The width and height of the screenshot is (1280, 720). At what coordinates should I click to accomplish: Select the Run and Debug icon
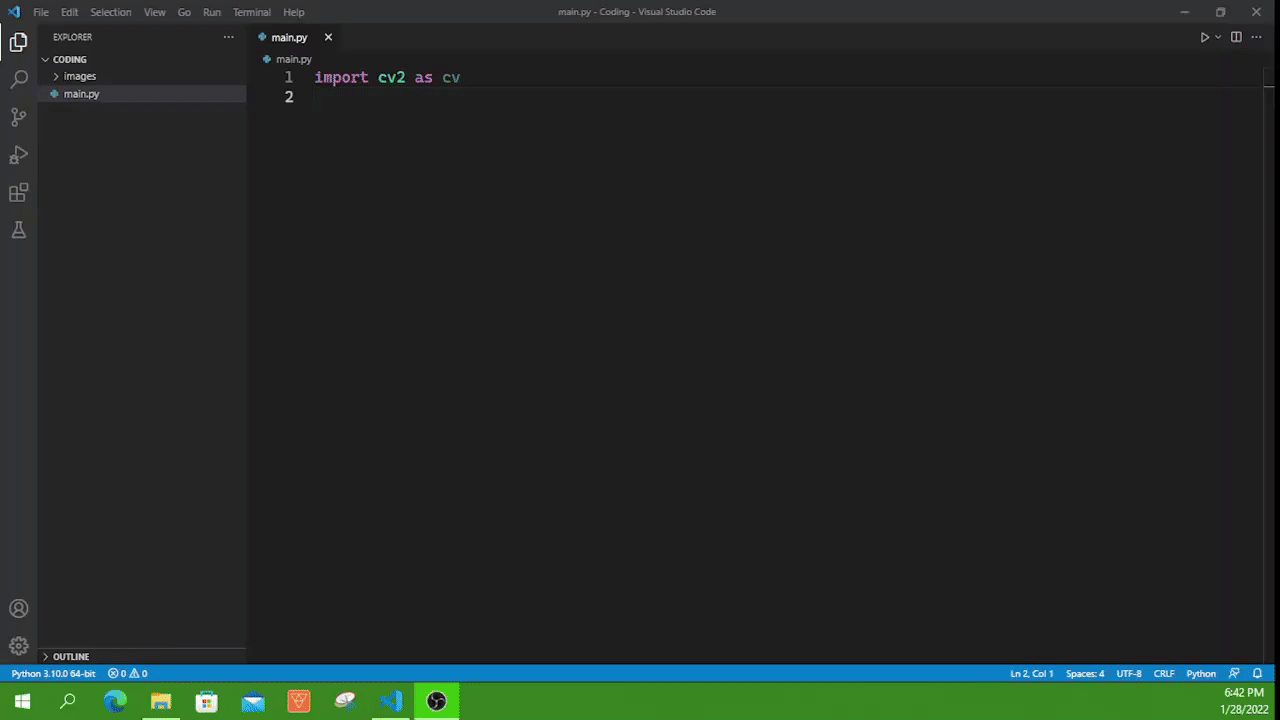click(18, 155)
